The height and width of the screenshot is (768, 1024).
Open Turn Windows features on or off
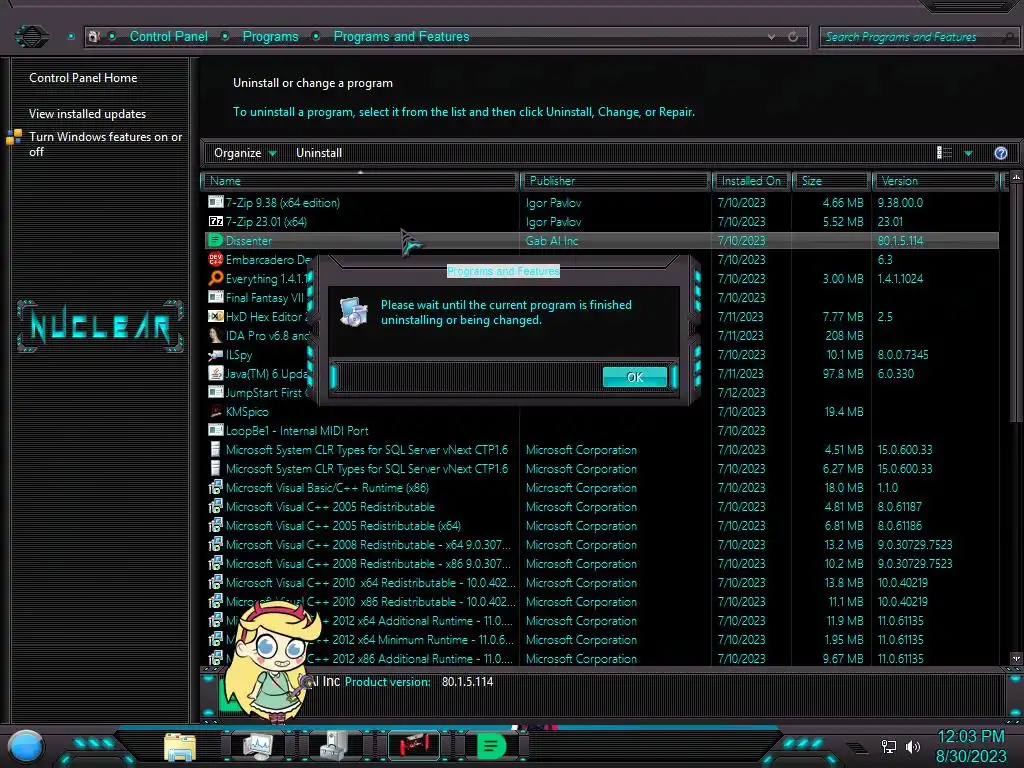pos(105,144)
